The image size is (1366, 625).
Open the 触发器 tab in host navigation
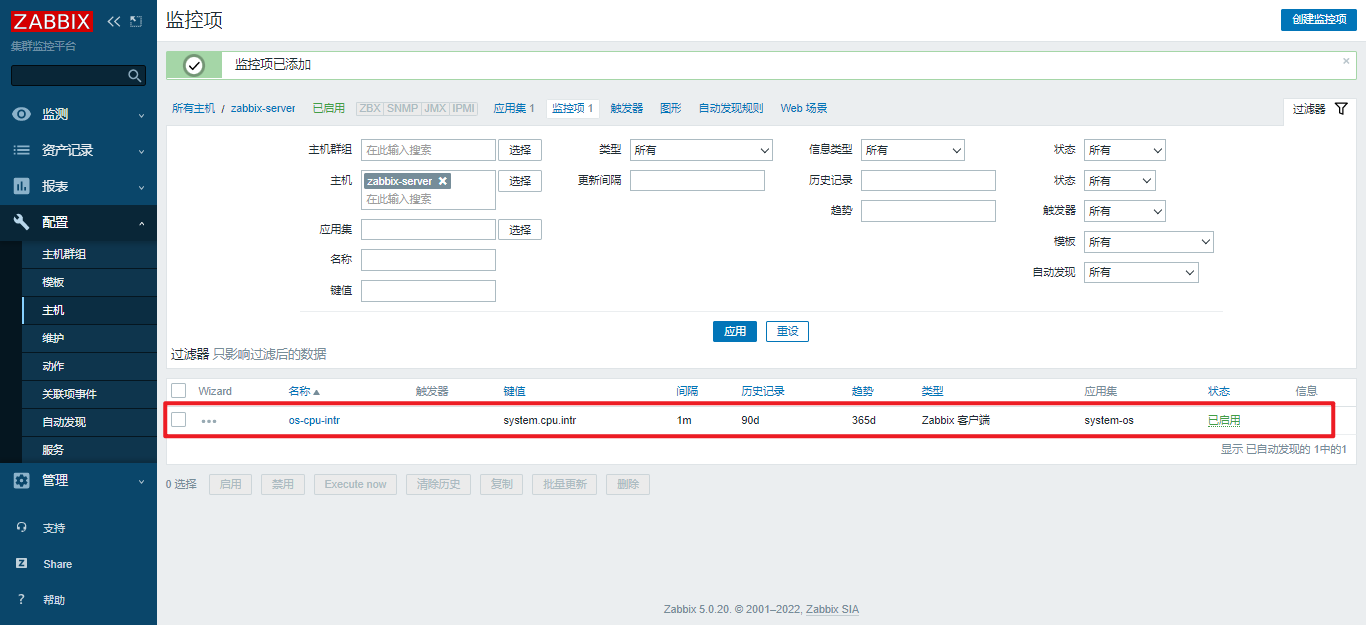(627, 108)
